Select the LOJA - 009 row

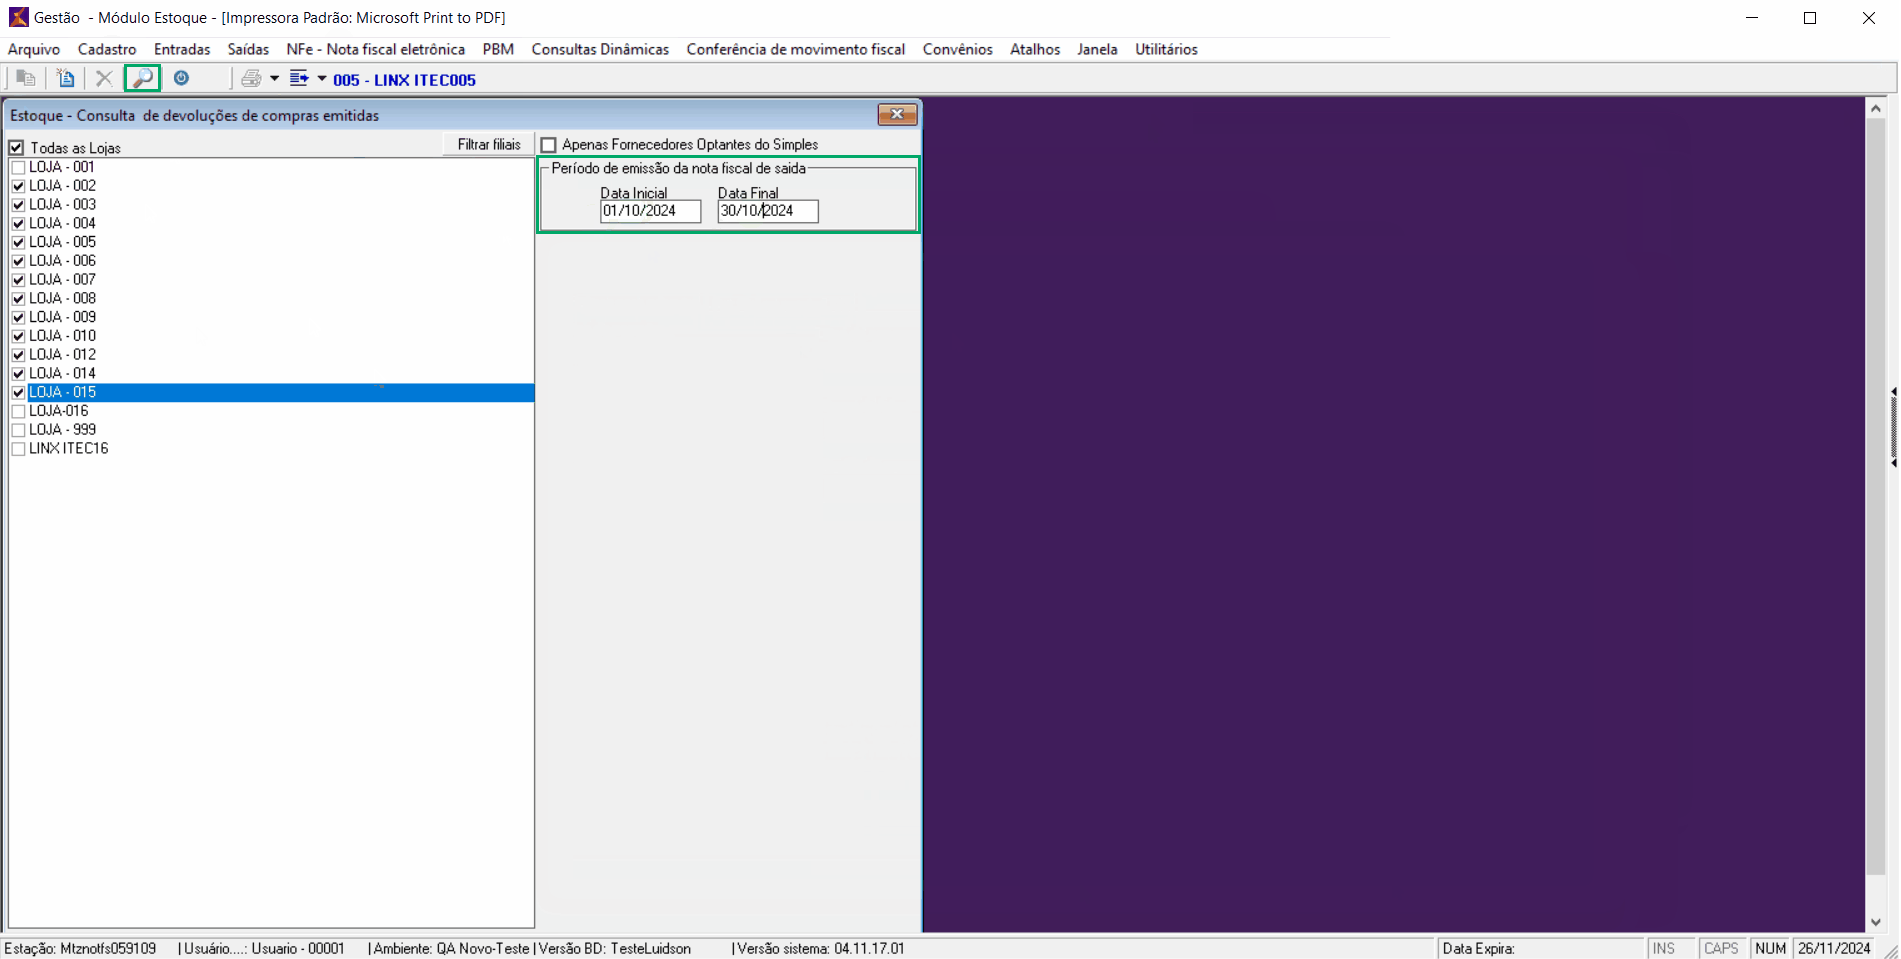[271, 317]
